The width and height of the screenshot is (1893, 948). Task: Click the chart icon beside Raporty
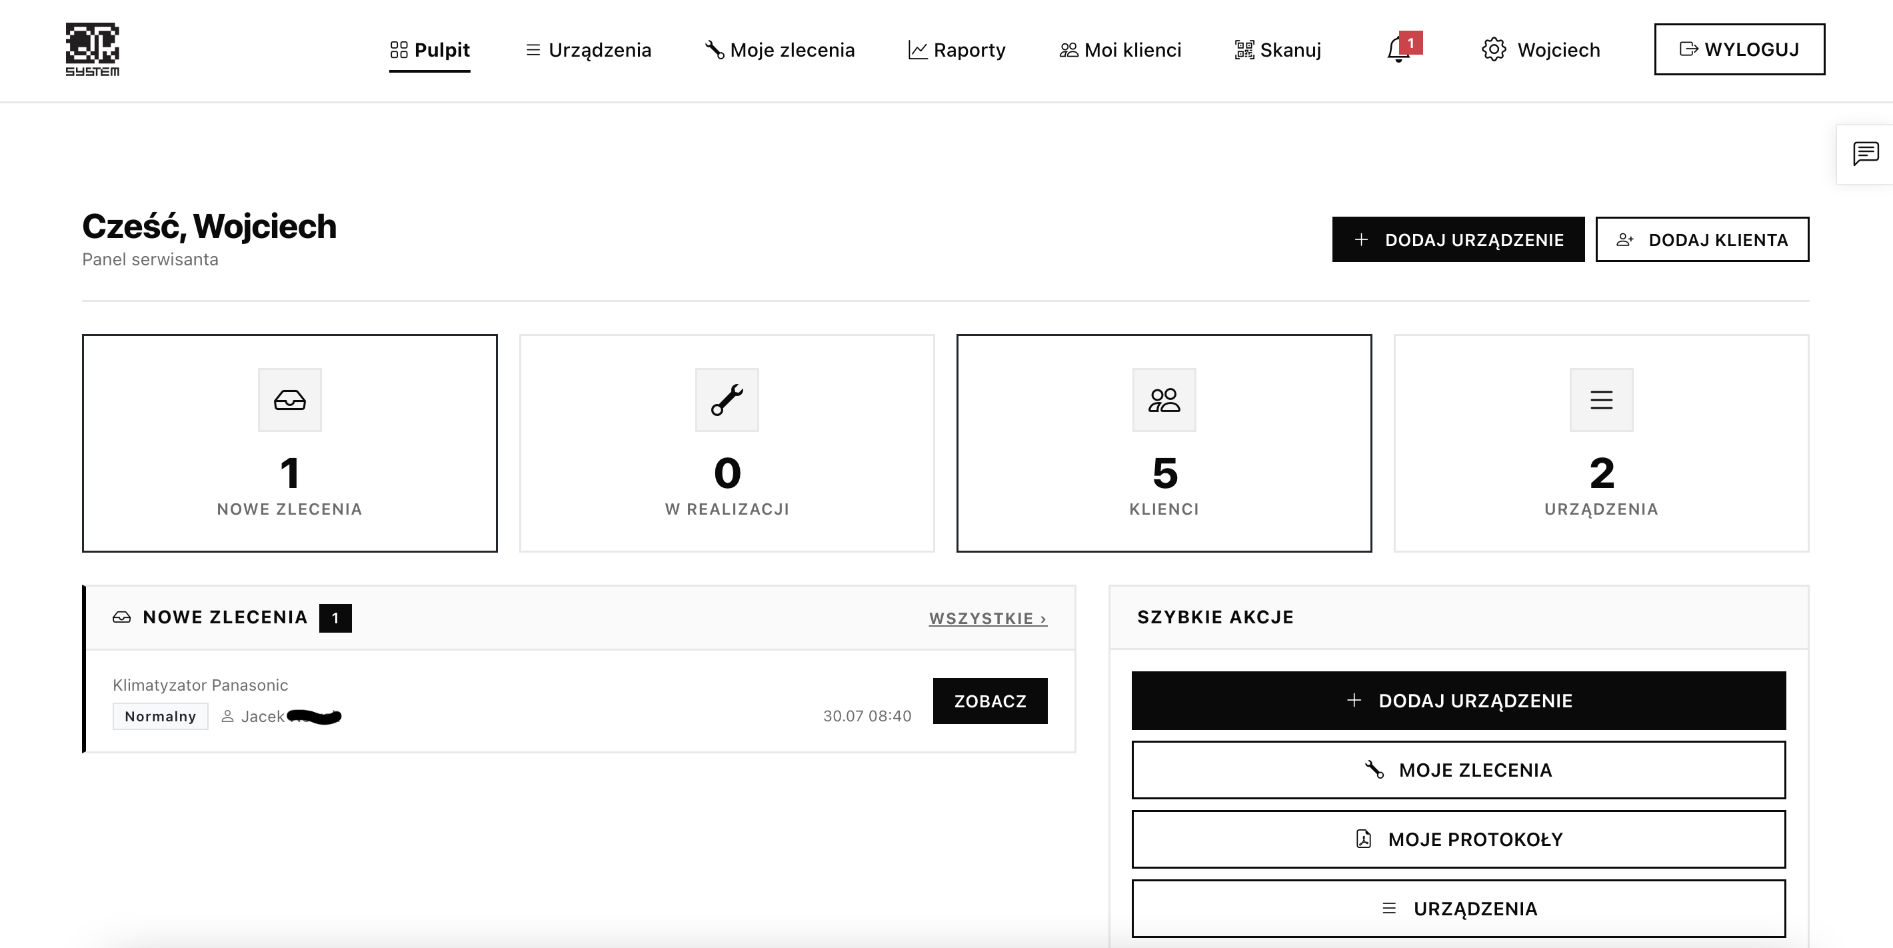(x=917, y=50)
